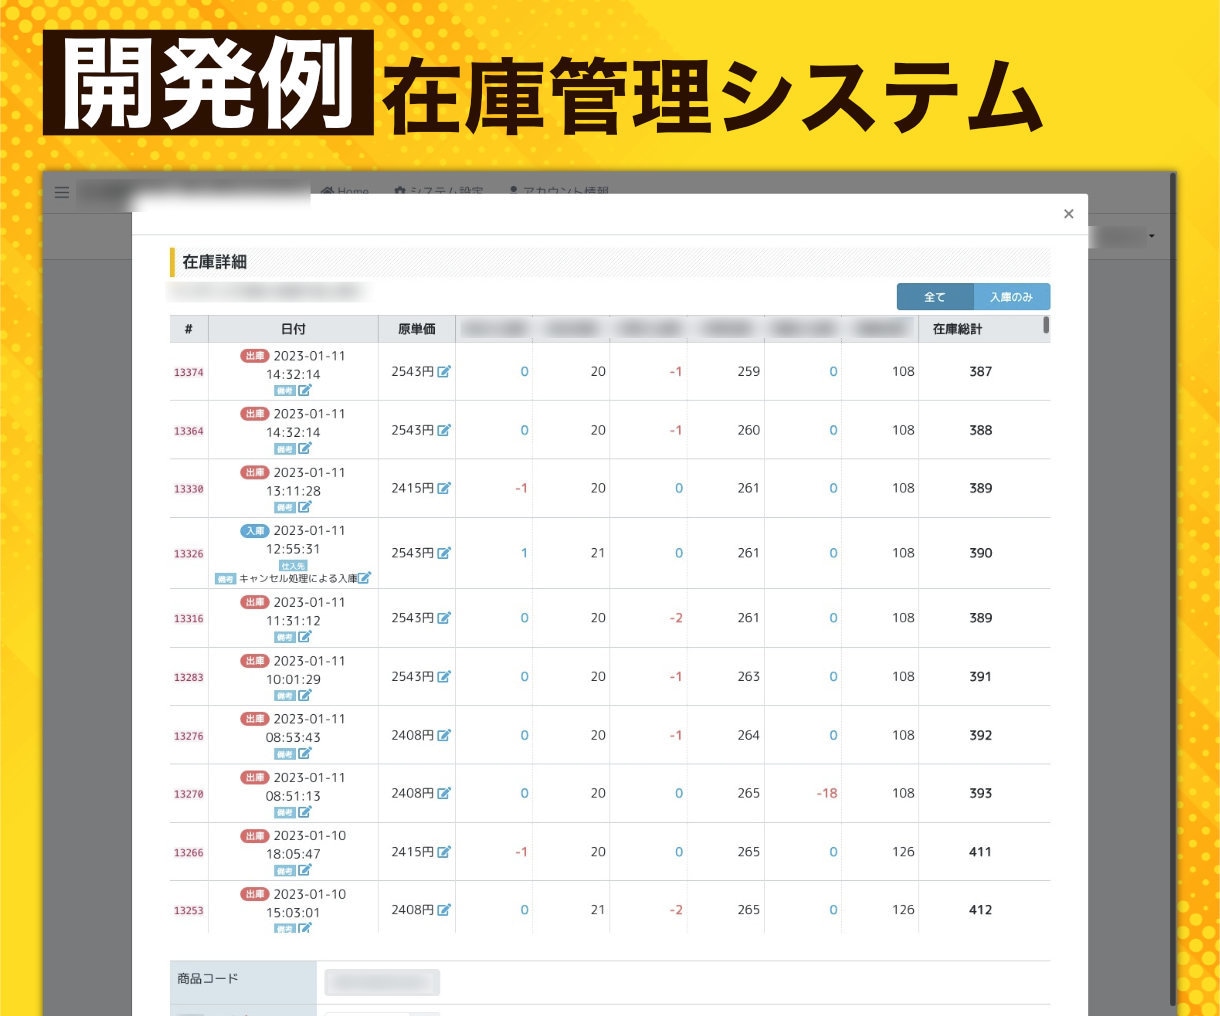The width and height of the screenshot is (1220, 1016).
Task: Open record ID 13326
Action: [x=188, y=554]
